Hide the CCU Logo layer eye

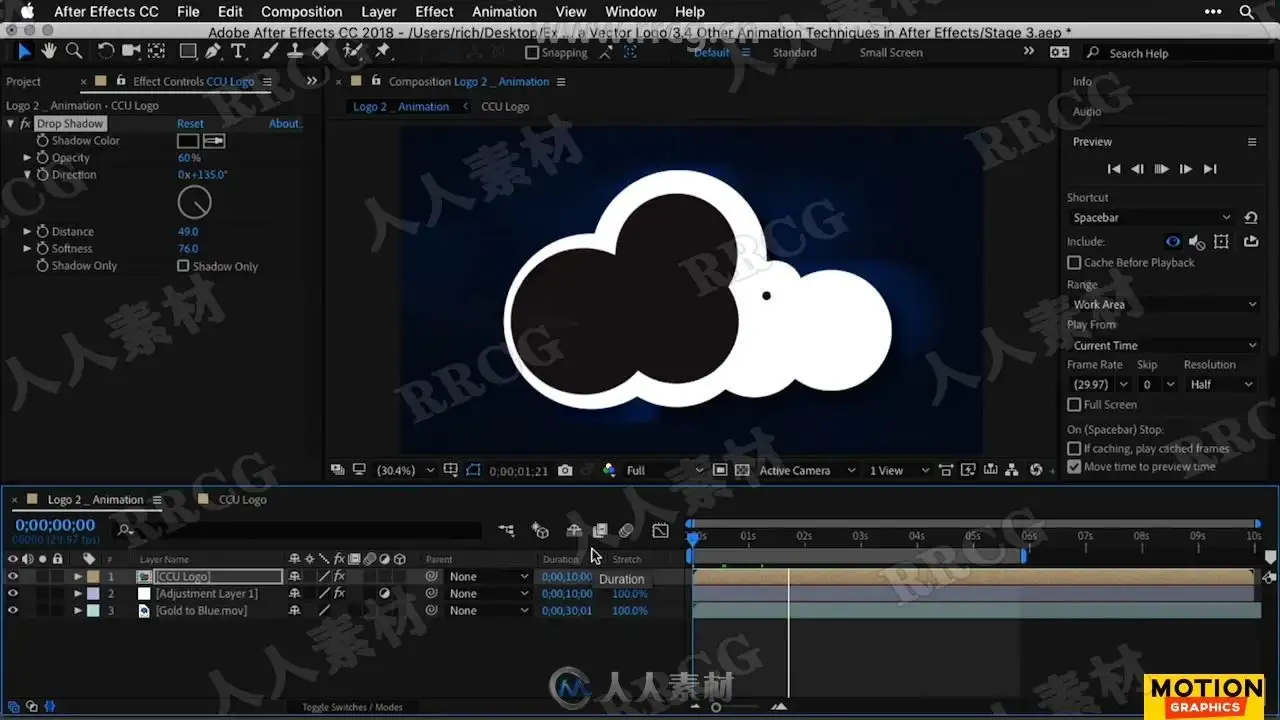[13, 577]
